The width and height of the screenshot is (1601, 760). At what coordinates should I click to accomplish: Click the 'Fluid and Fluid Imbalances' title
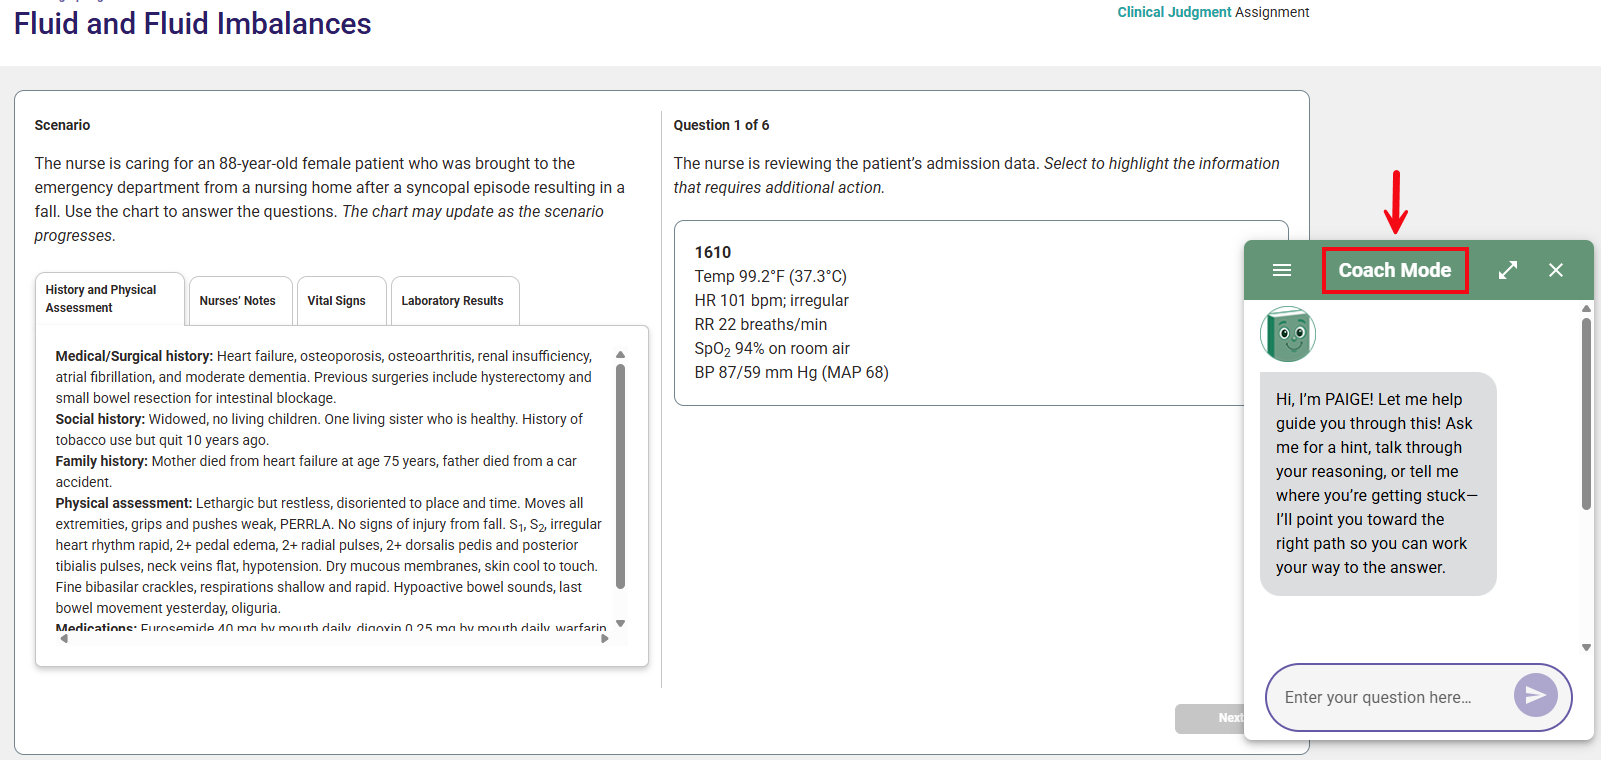tap(193, 24)
